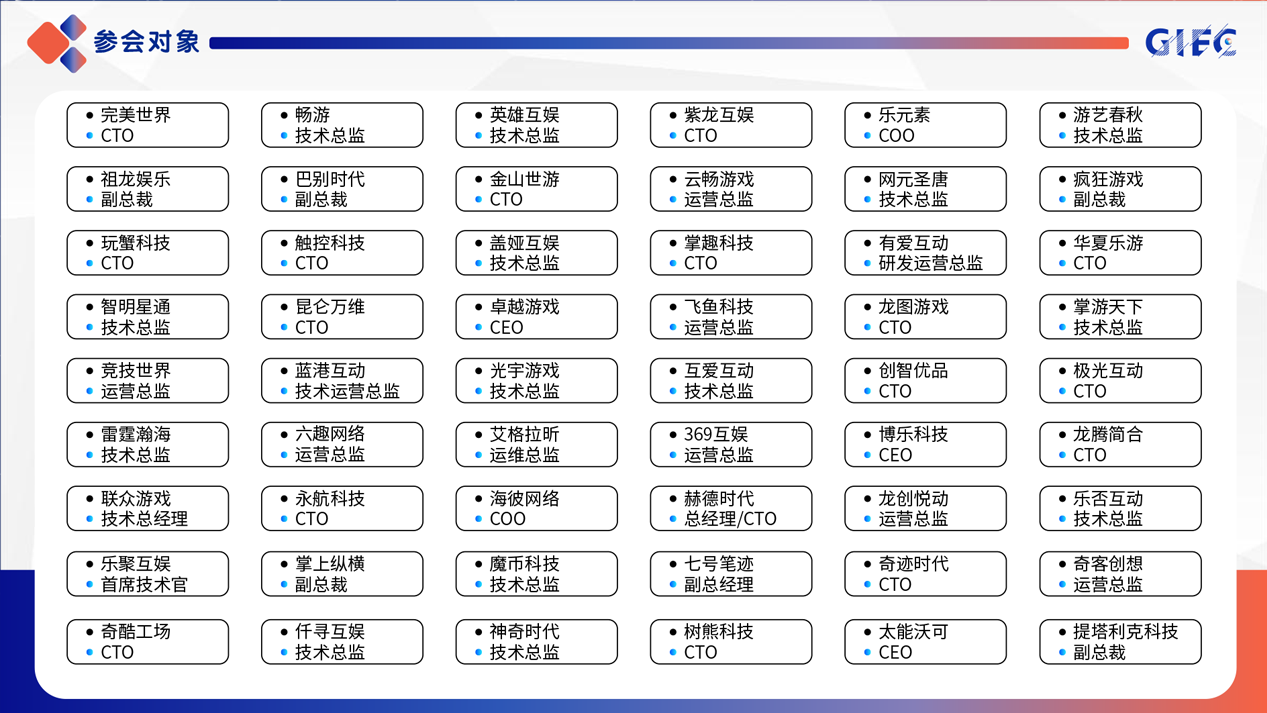Image resolution: width=1267 pixels, height=713 pixels.
Task: Select the 仟寻互娱 company name
Action: tap(330, 632)
